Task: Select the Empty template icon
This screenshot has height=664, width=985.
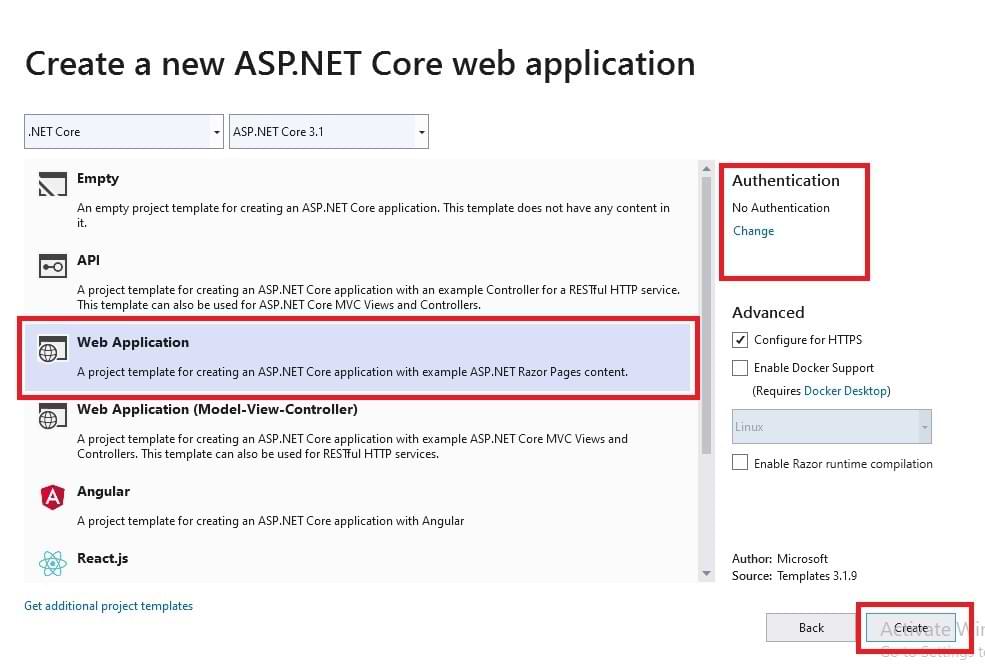Action: (51, 184)
